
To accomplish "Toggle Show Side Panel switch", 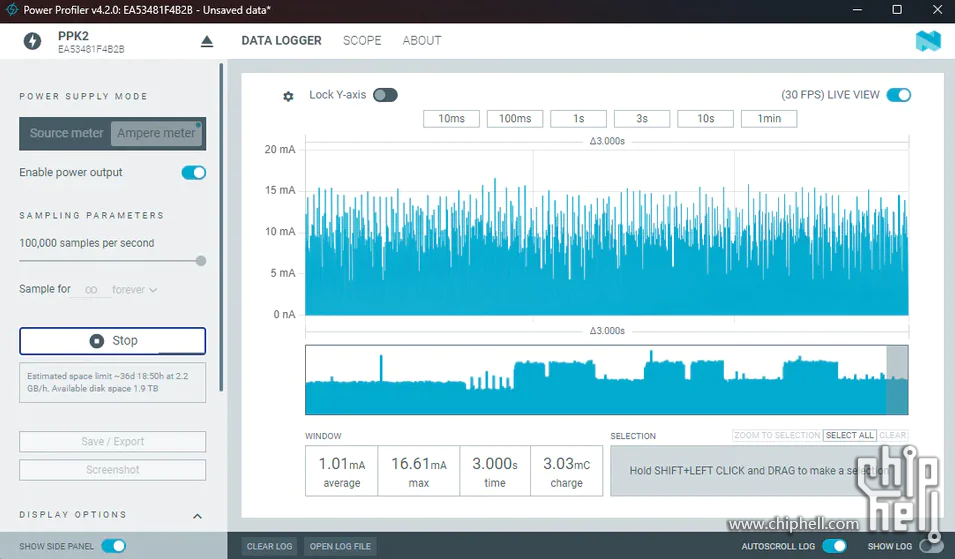I will point(114,546).
